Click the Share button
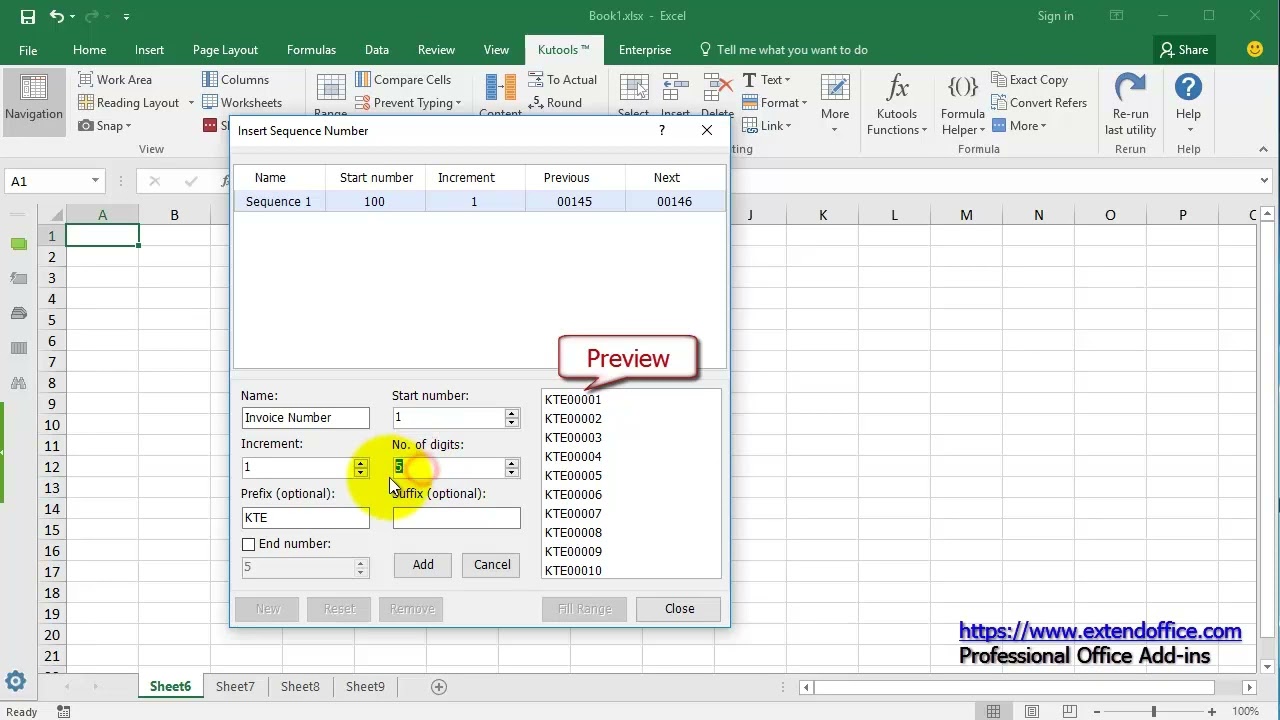 click(x=1184, y=50)
